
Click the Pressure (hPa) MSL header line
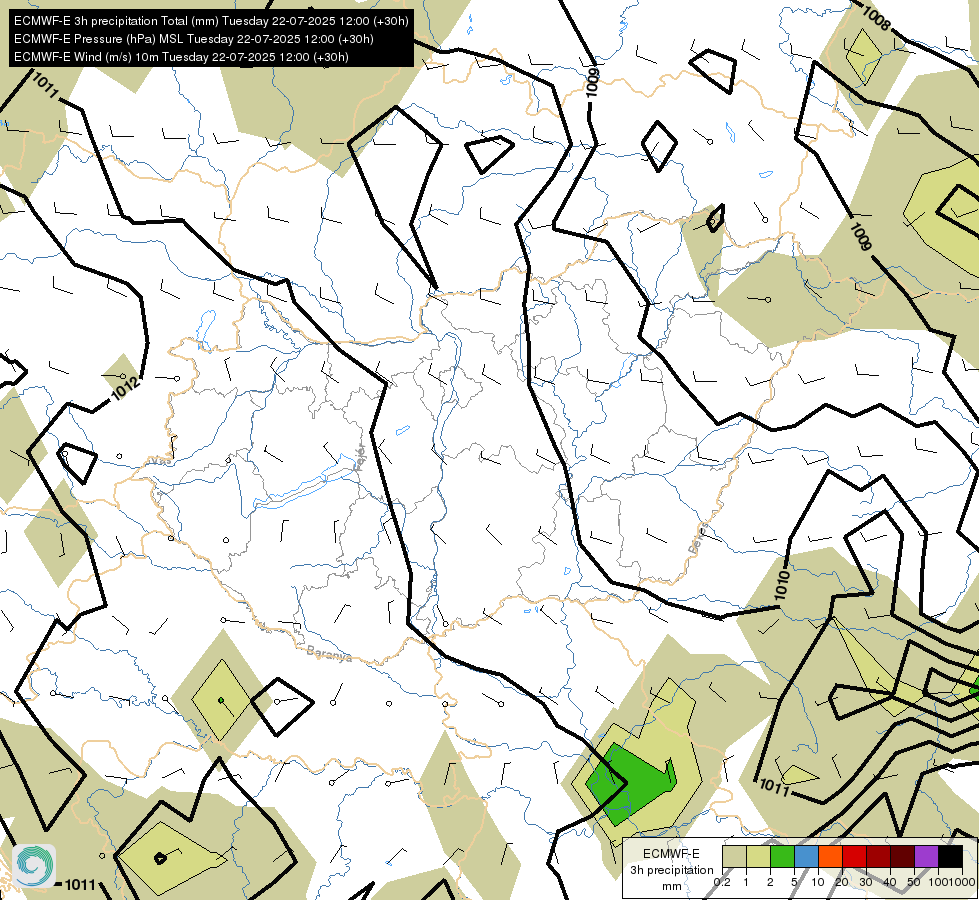click(x=194, y=39)
